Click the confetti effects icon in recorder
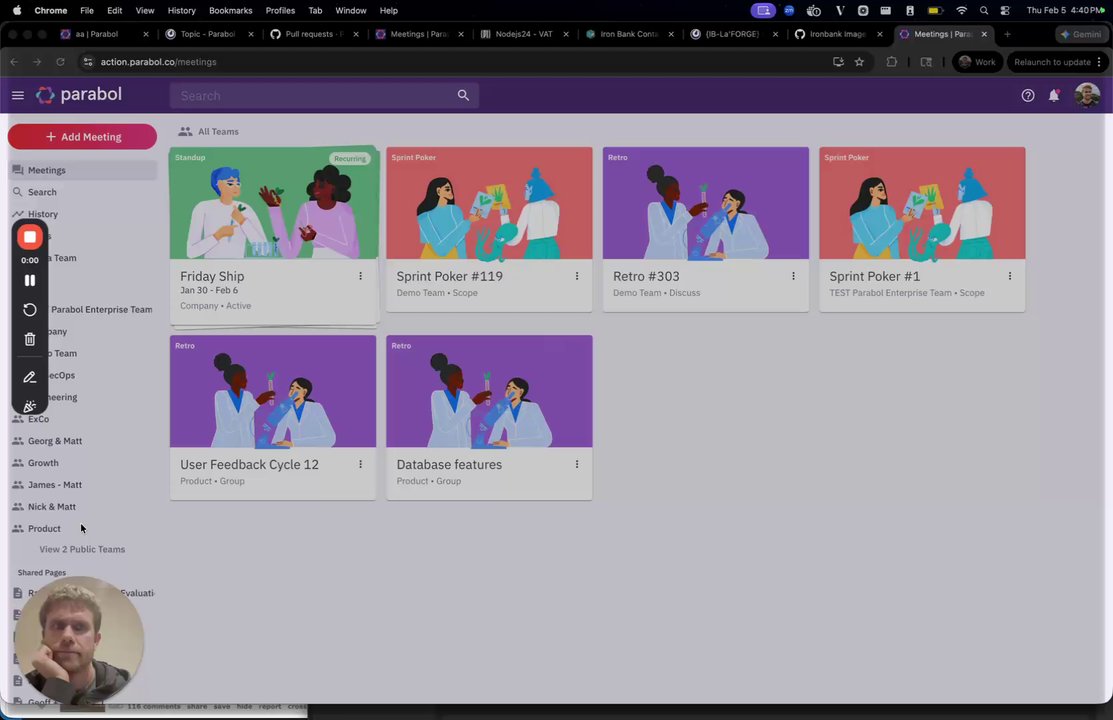The height and width of the screenshot is (720, 1113). 30,406
